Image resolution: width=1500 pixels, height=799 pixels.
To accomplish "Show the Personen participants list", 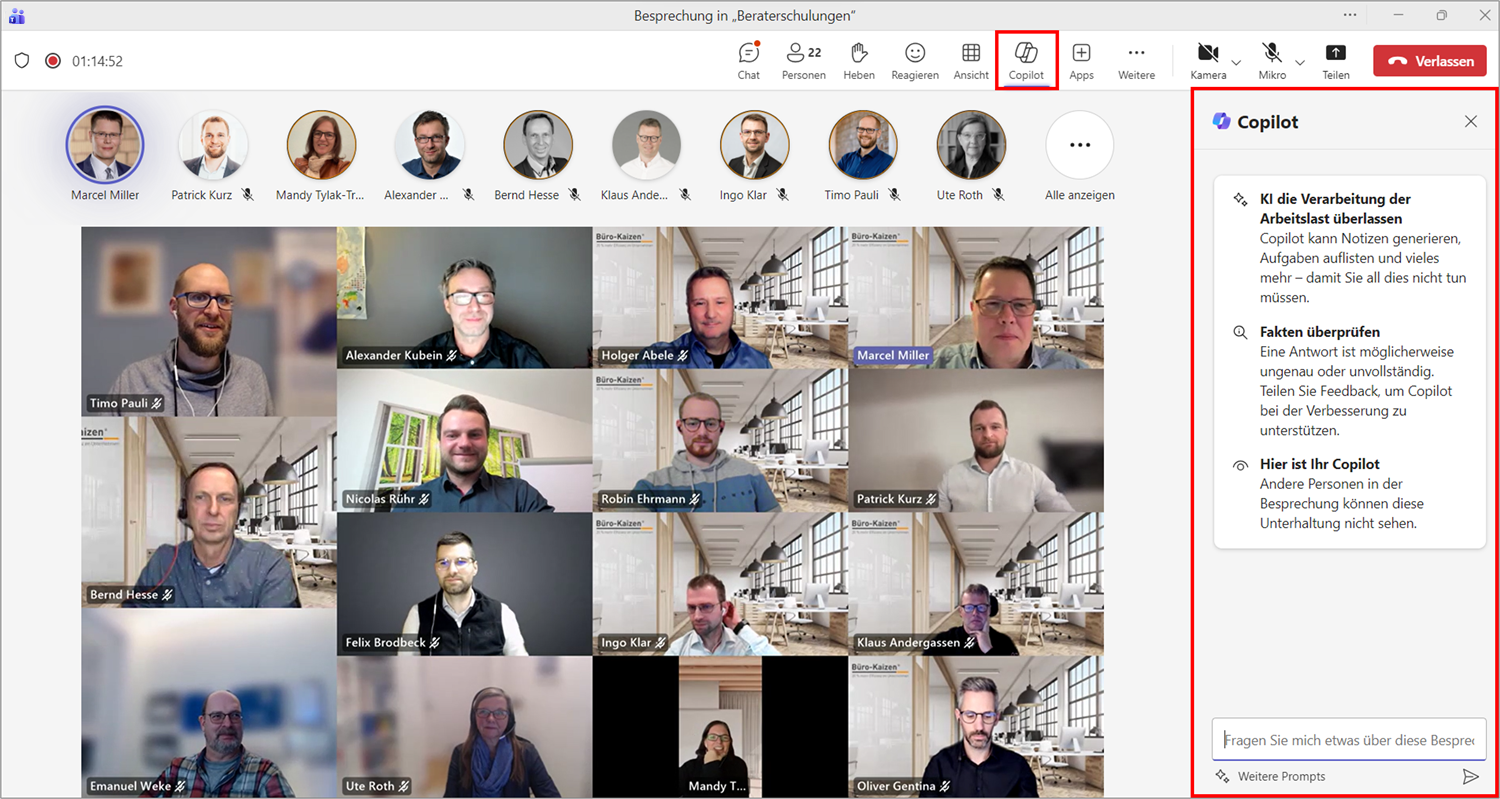I will click(x=802, y=60).
